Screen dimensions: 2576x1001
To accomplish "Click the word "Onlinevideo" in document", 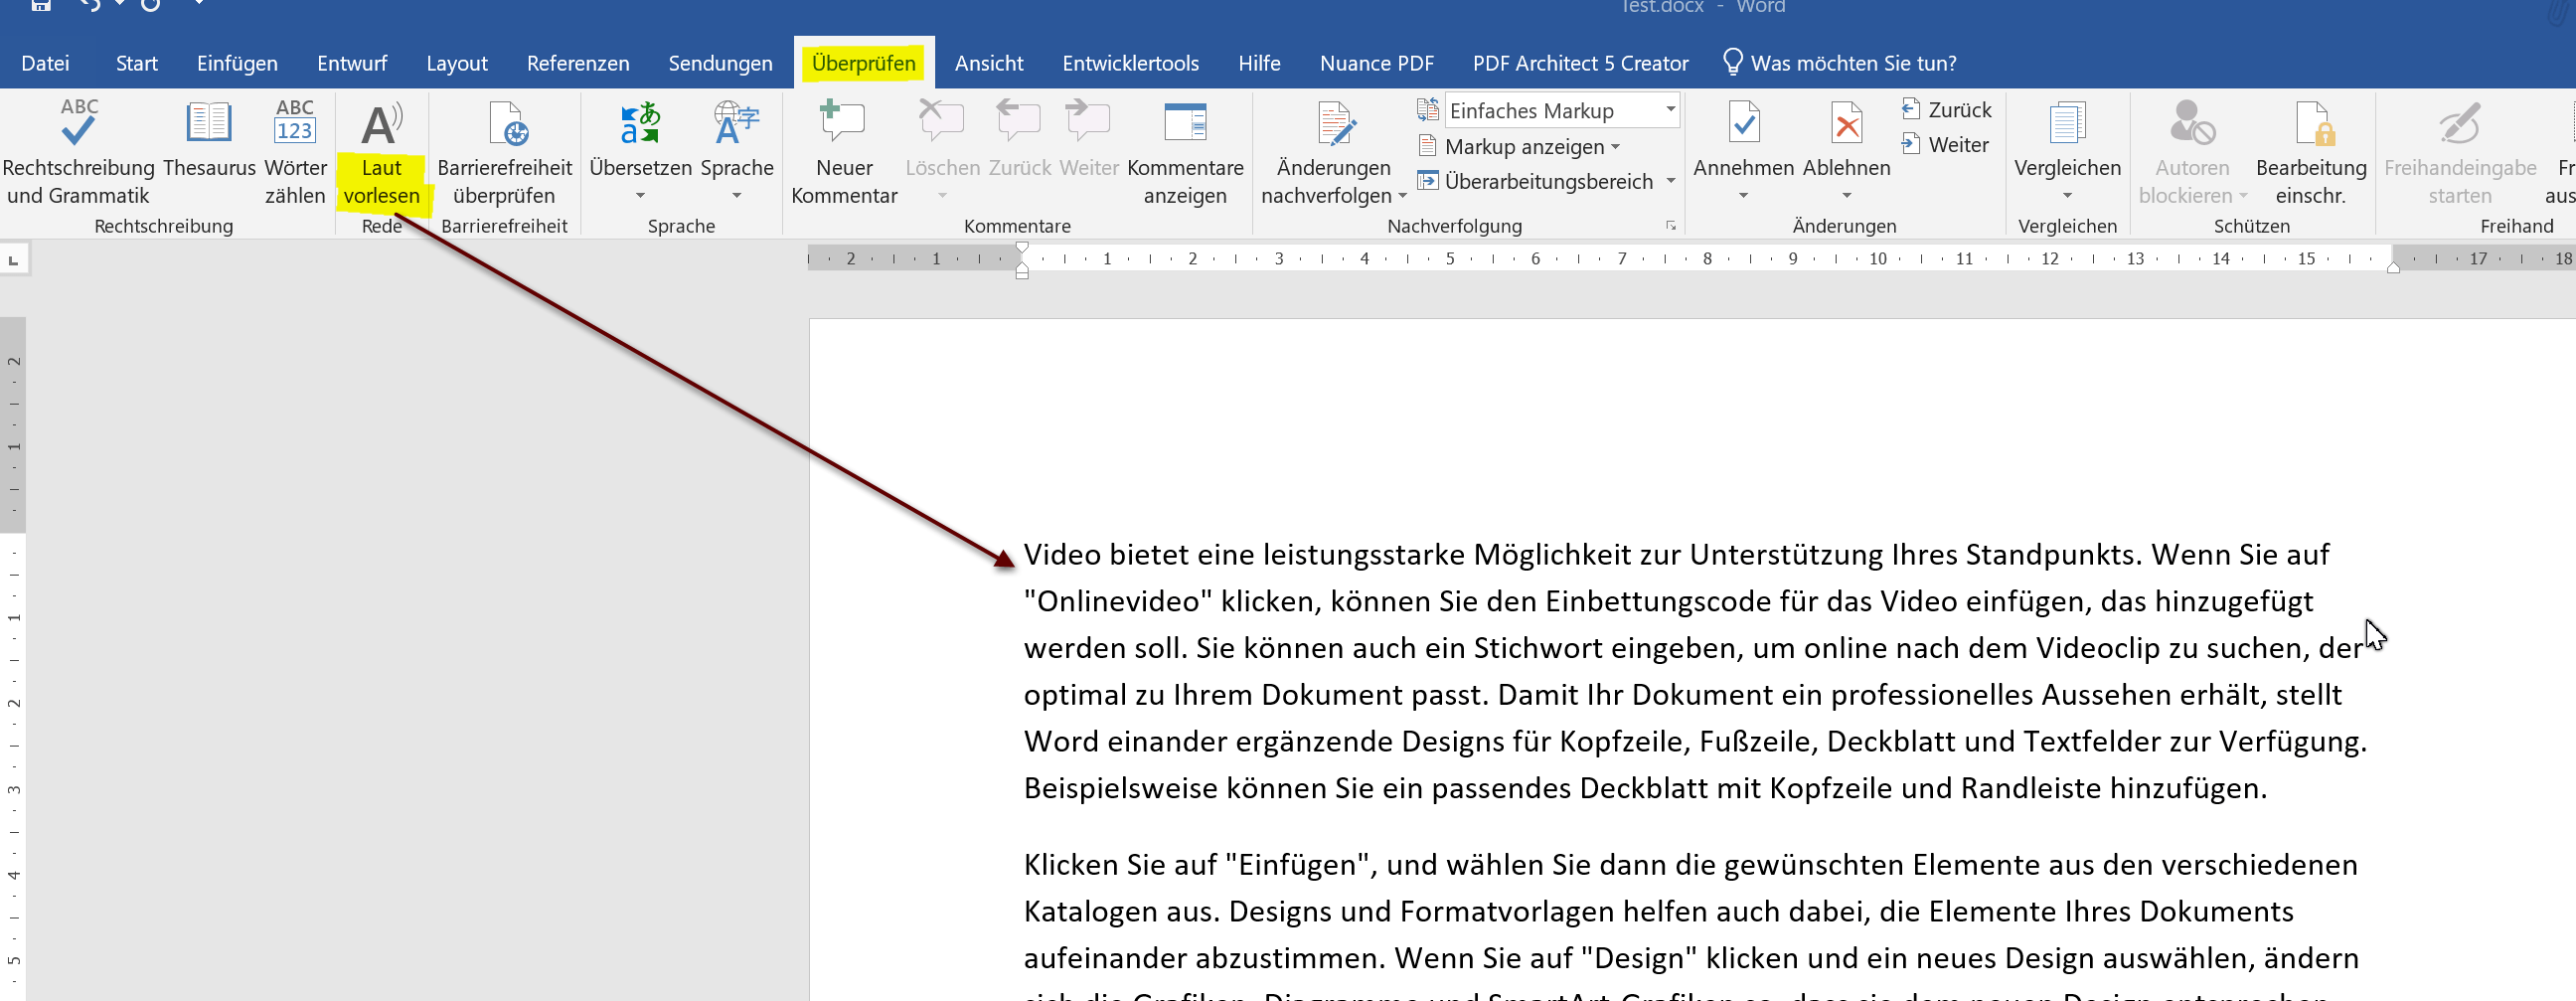I will (x=1118, y=601).
